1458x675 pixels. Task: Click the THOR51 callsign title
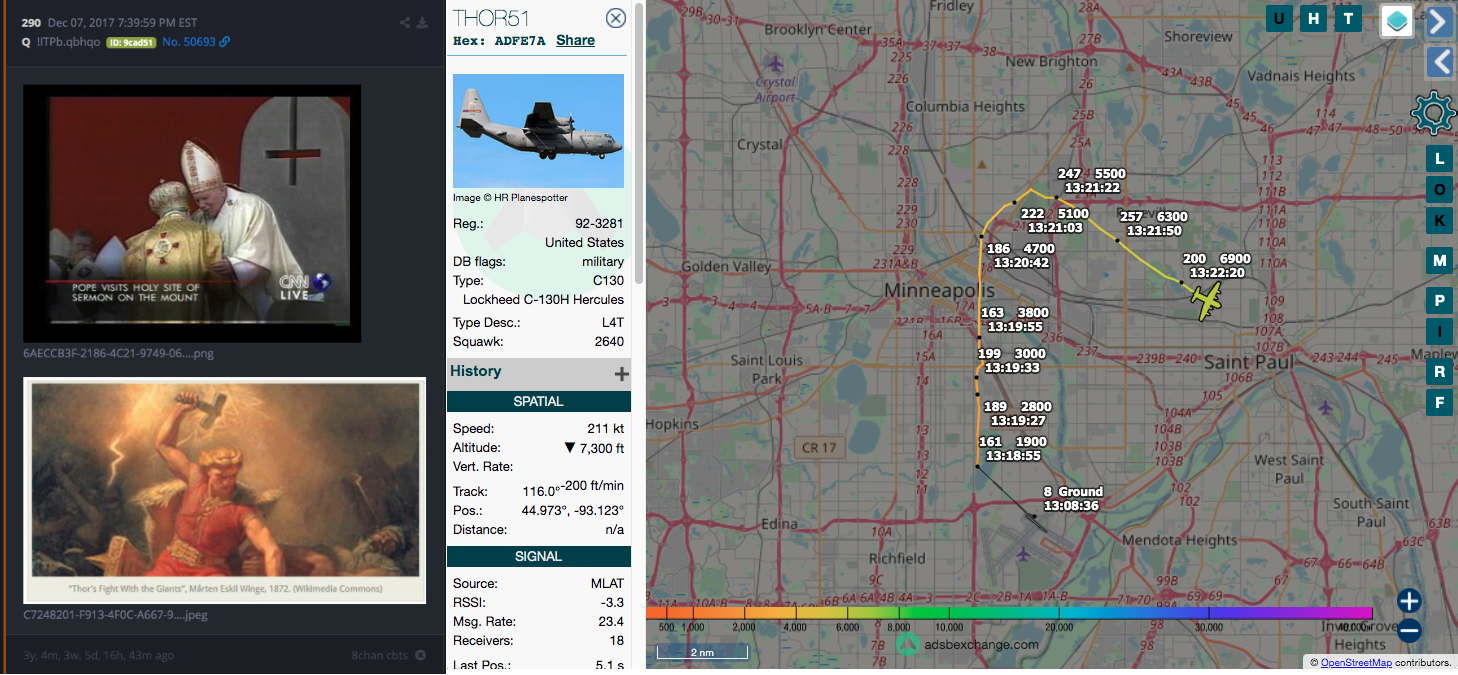tap(491, 18)
